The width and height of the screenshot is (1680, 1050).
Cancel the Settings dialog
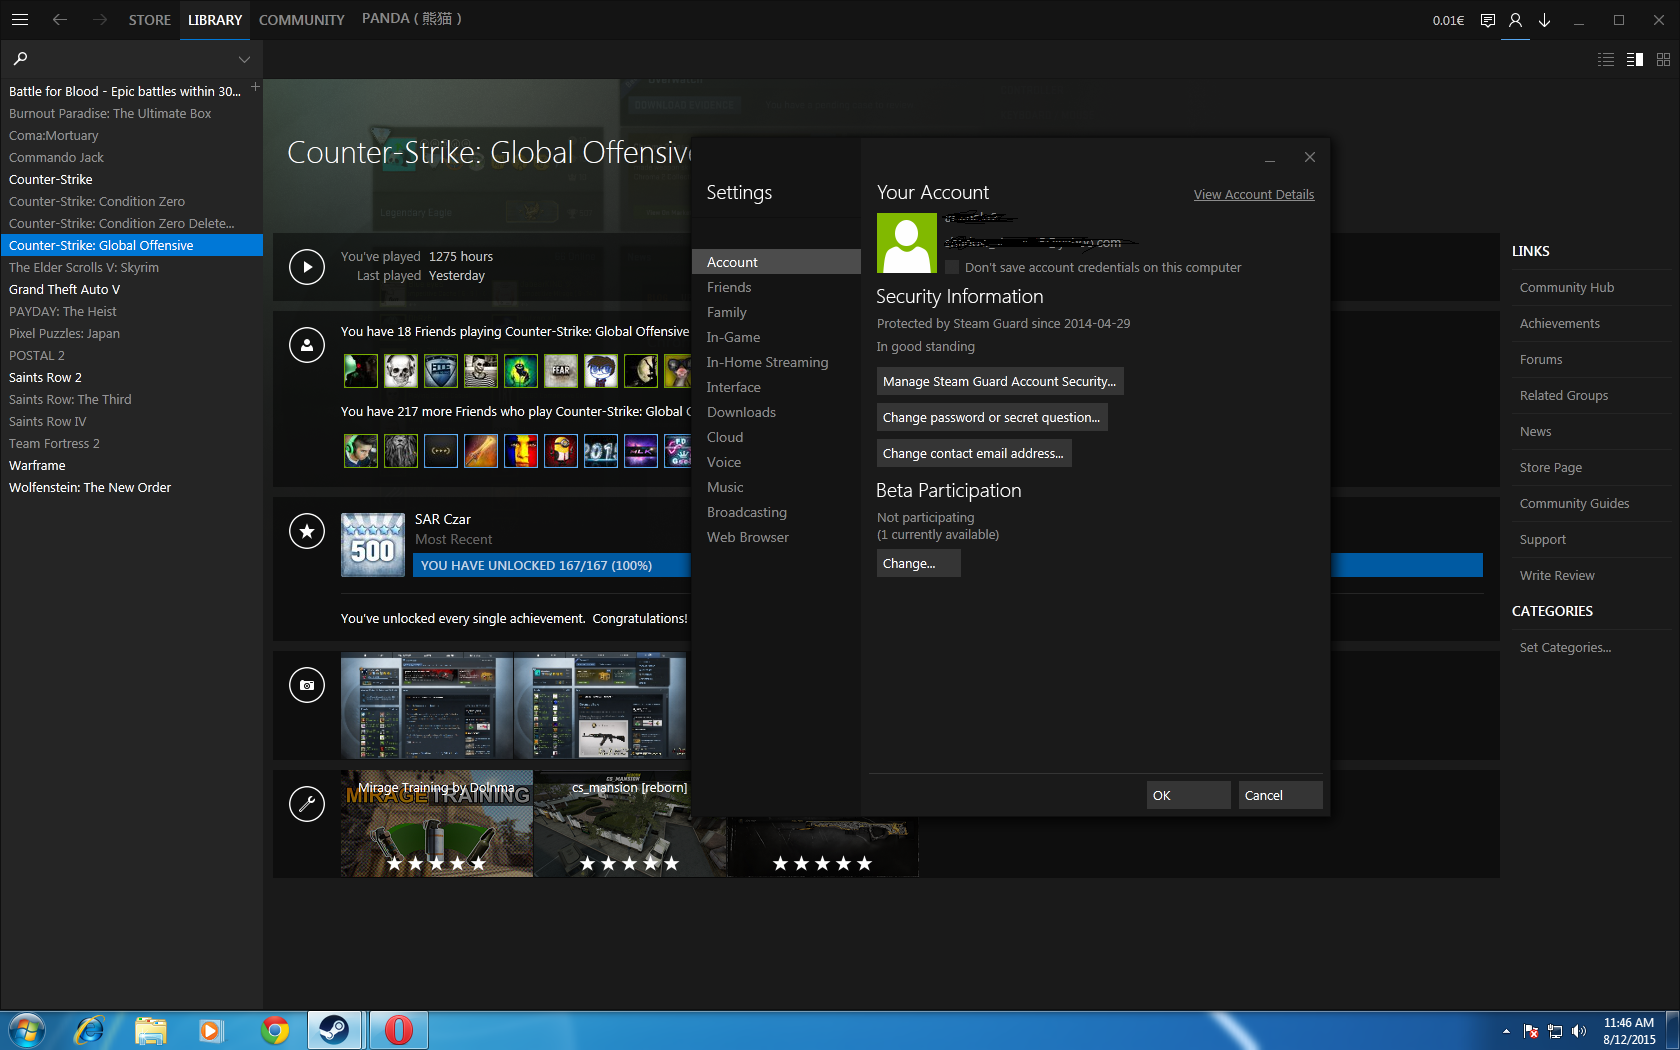tap(1281, 795)
